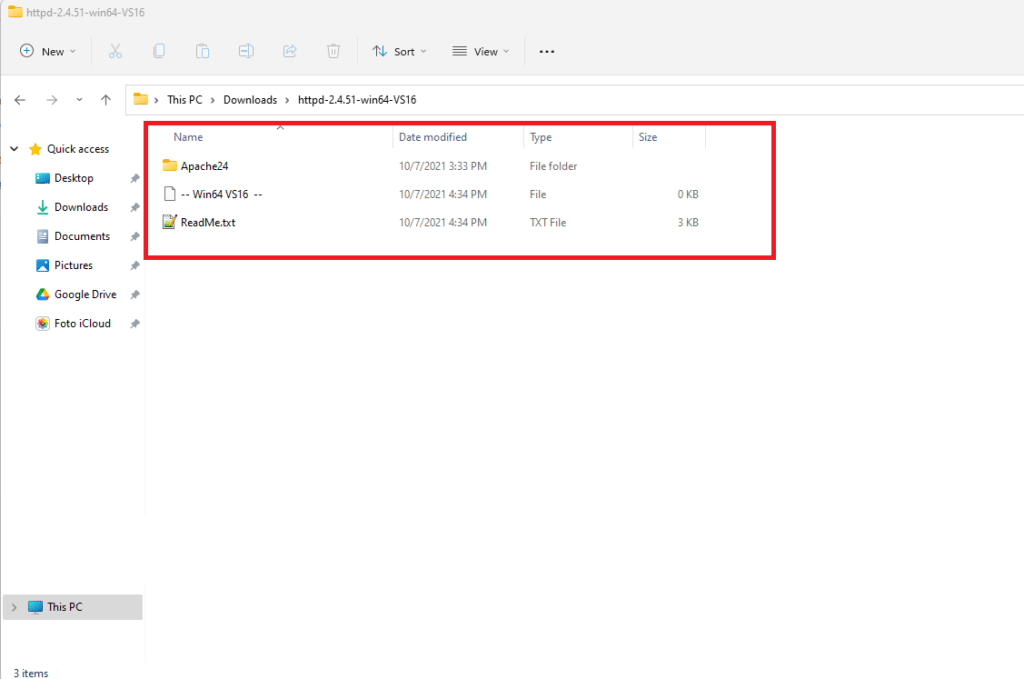
Task: Navigate to Downloads breadcrumb
Action: (250, 100)
